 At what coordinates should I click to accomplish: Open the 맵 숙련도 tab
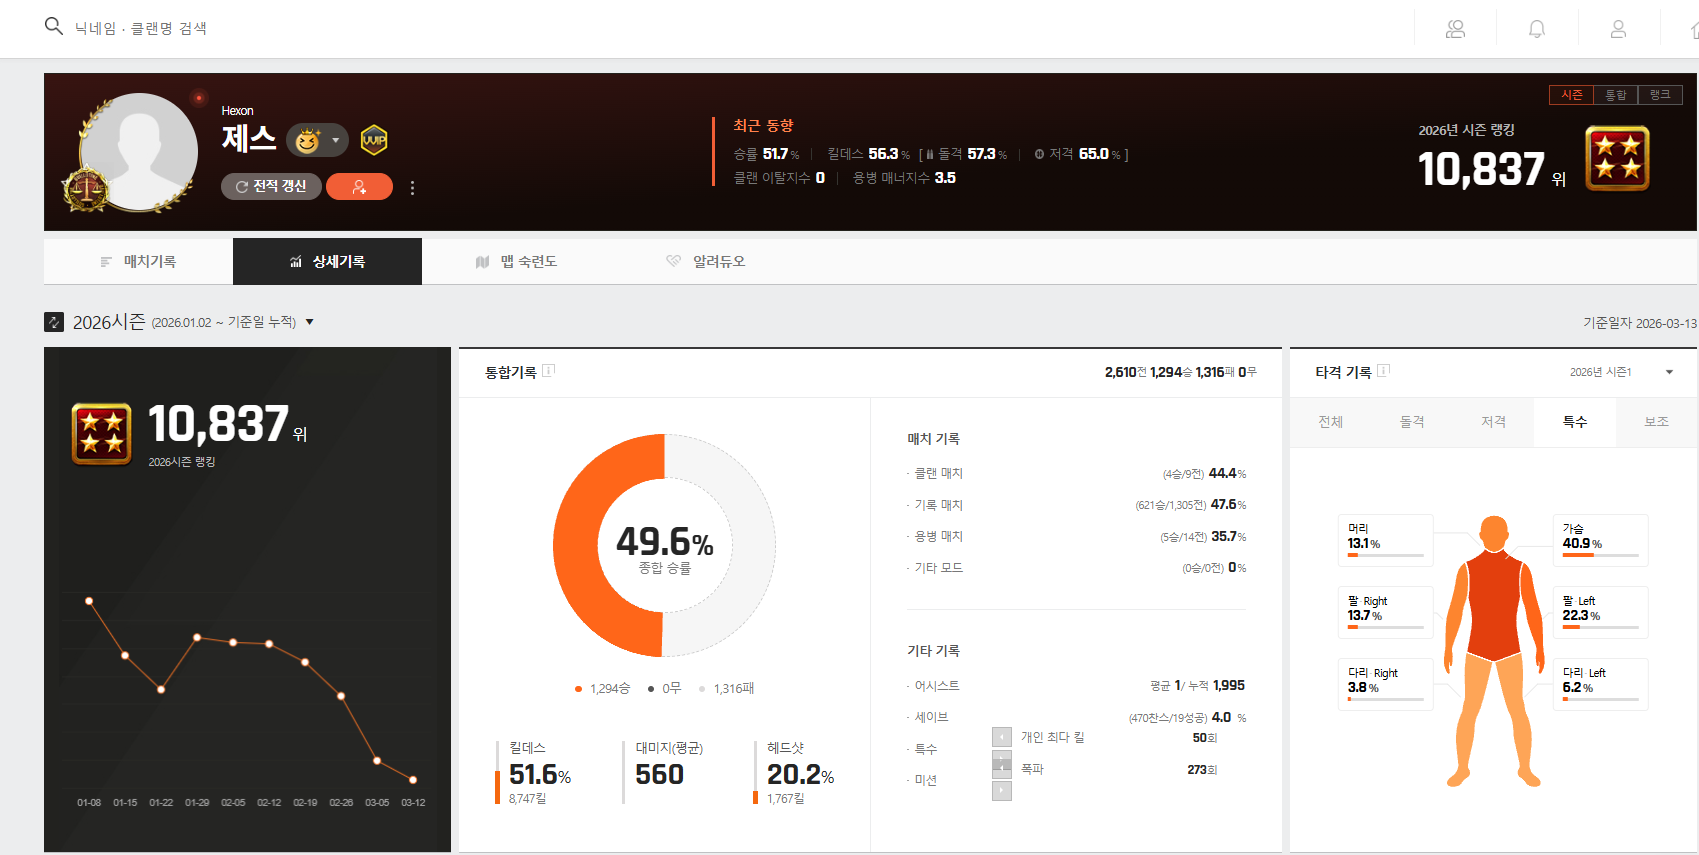(x=516, y=262)
